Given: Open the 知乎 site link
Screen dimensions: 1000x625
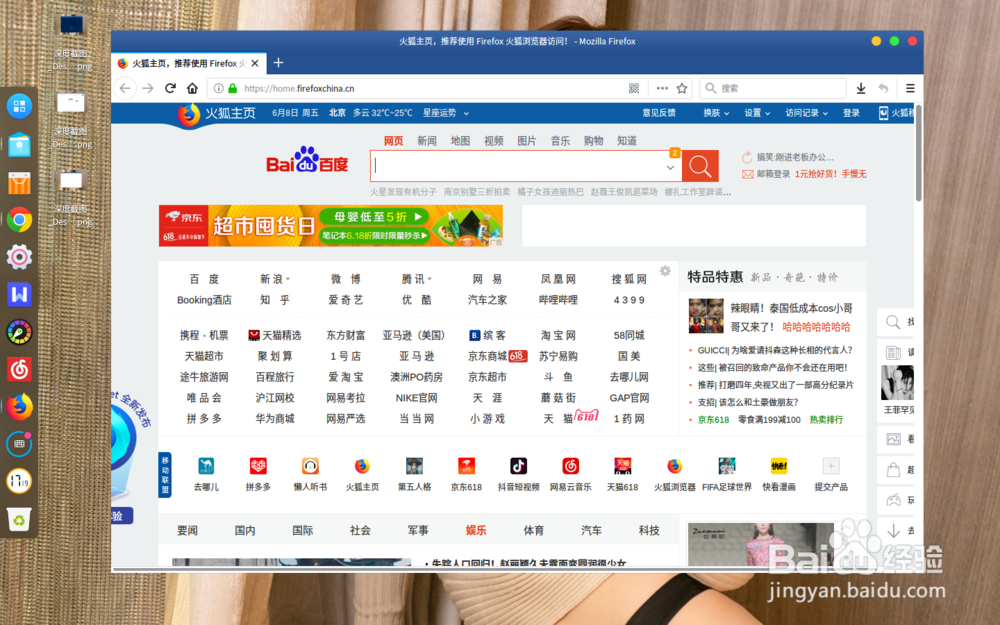Looking at the screenshot, I should (x=275, y=300).
